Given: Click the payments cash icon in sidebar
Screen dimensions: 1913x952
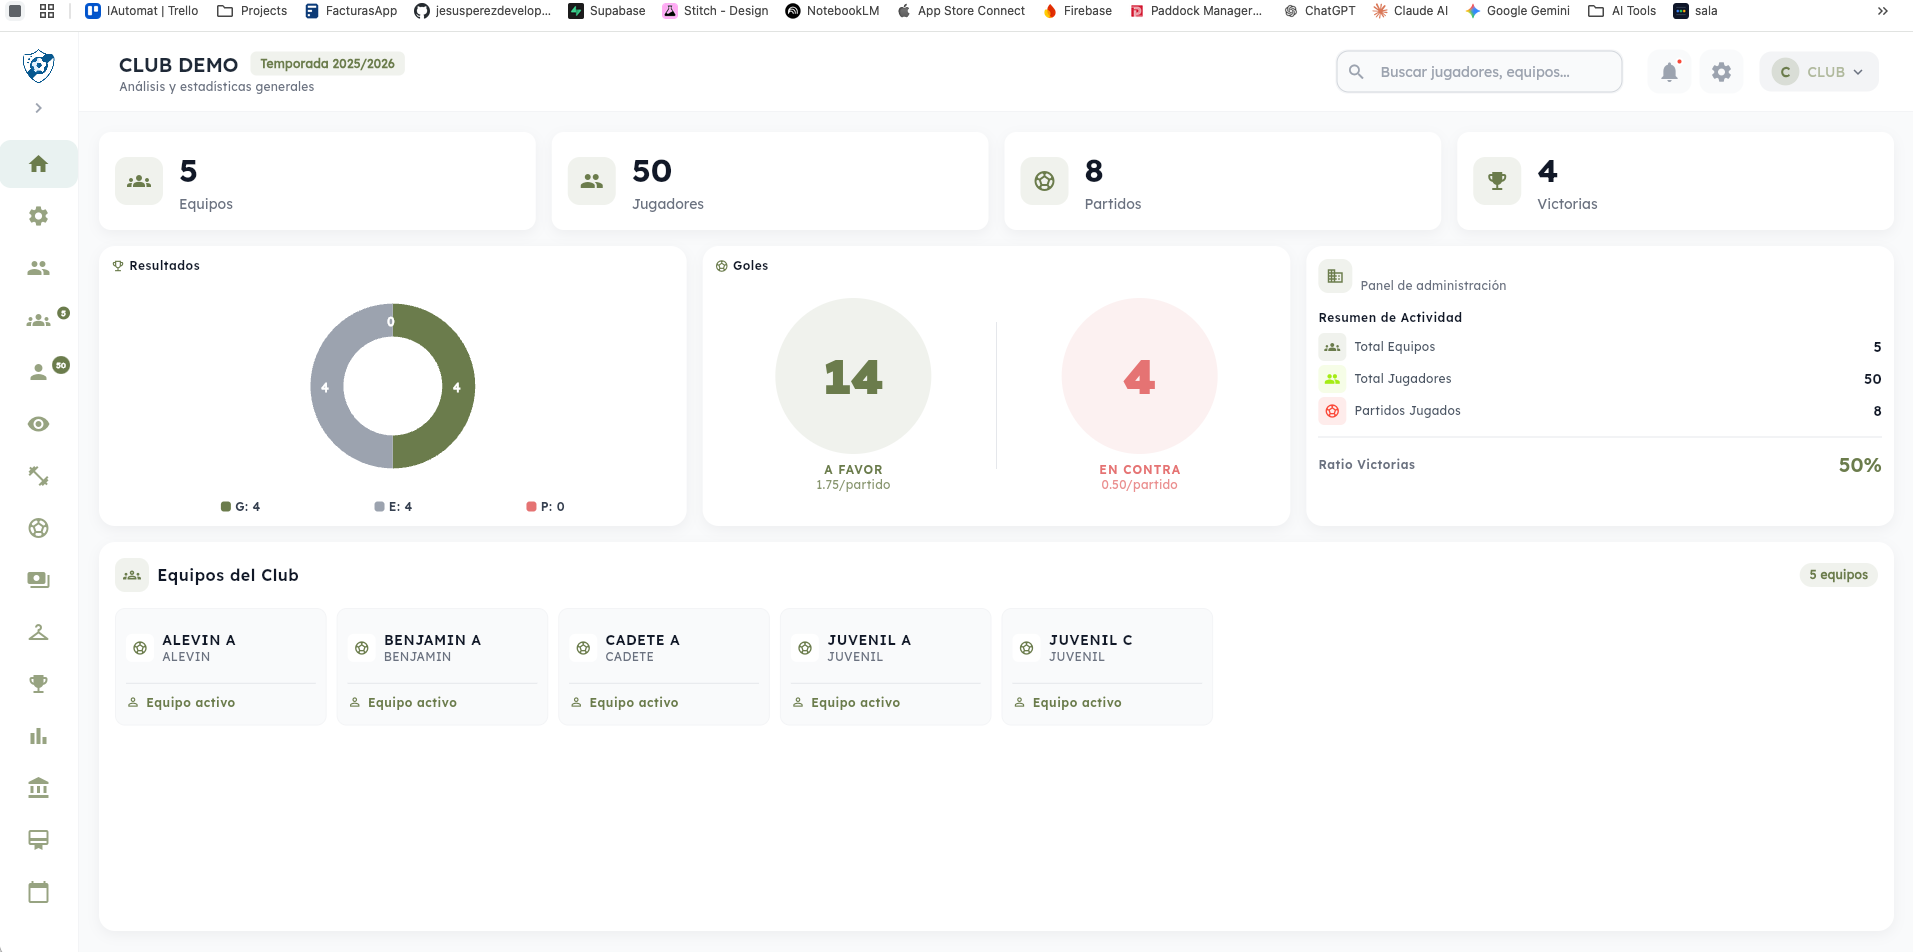Looking at the screenshot, I should [x=38, y=580].
